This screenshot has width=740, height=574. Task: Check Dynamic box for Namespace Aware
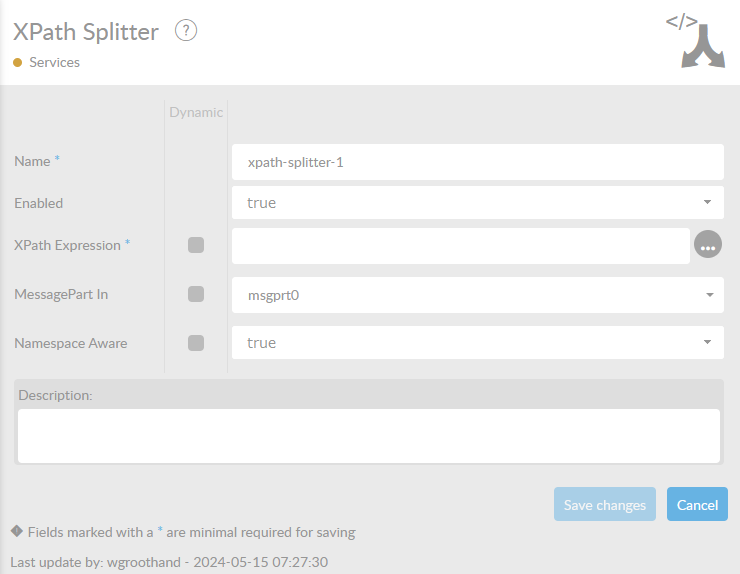(196, 343)
